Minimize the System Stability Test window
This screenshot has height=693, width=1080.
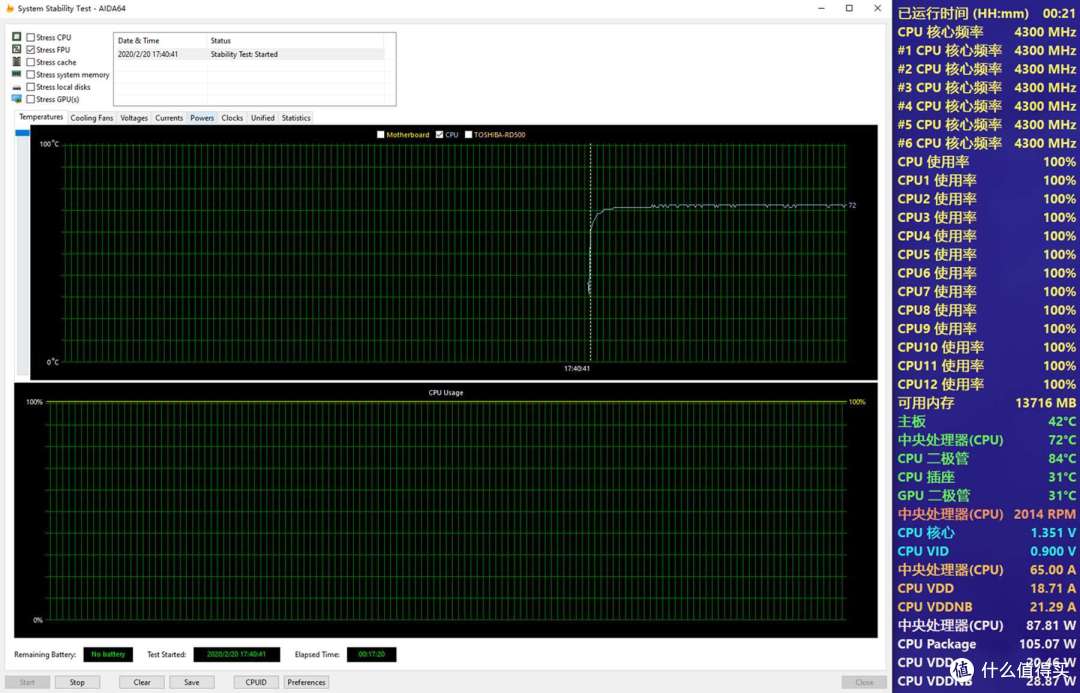pyautogui.click(x=822, y=8)
